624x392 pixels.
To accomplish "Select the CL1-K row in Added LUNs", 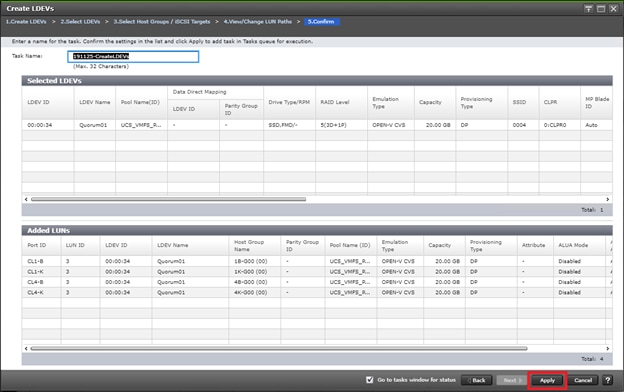I will (x=317, y=271).
